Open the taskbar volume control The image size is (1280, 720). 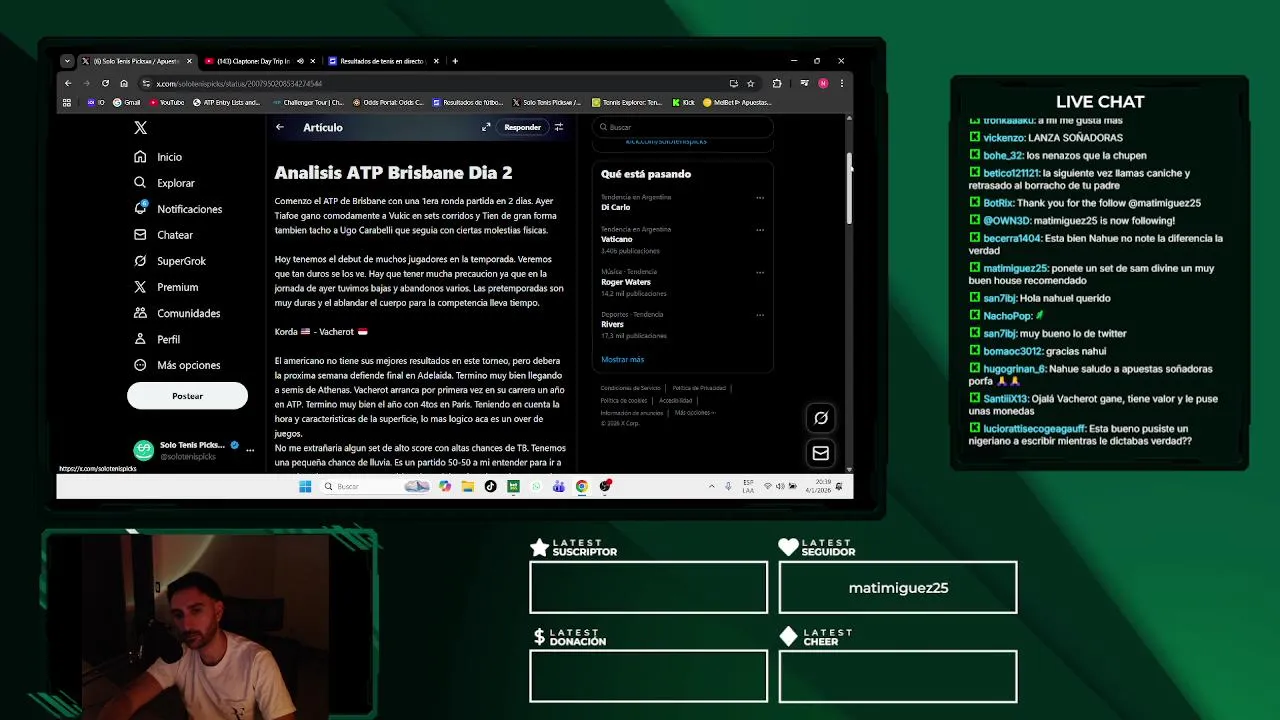tap(780, 487)
